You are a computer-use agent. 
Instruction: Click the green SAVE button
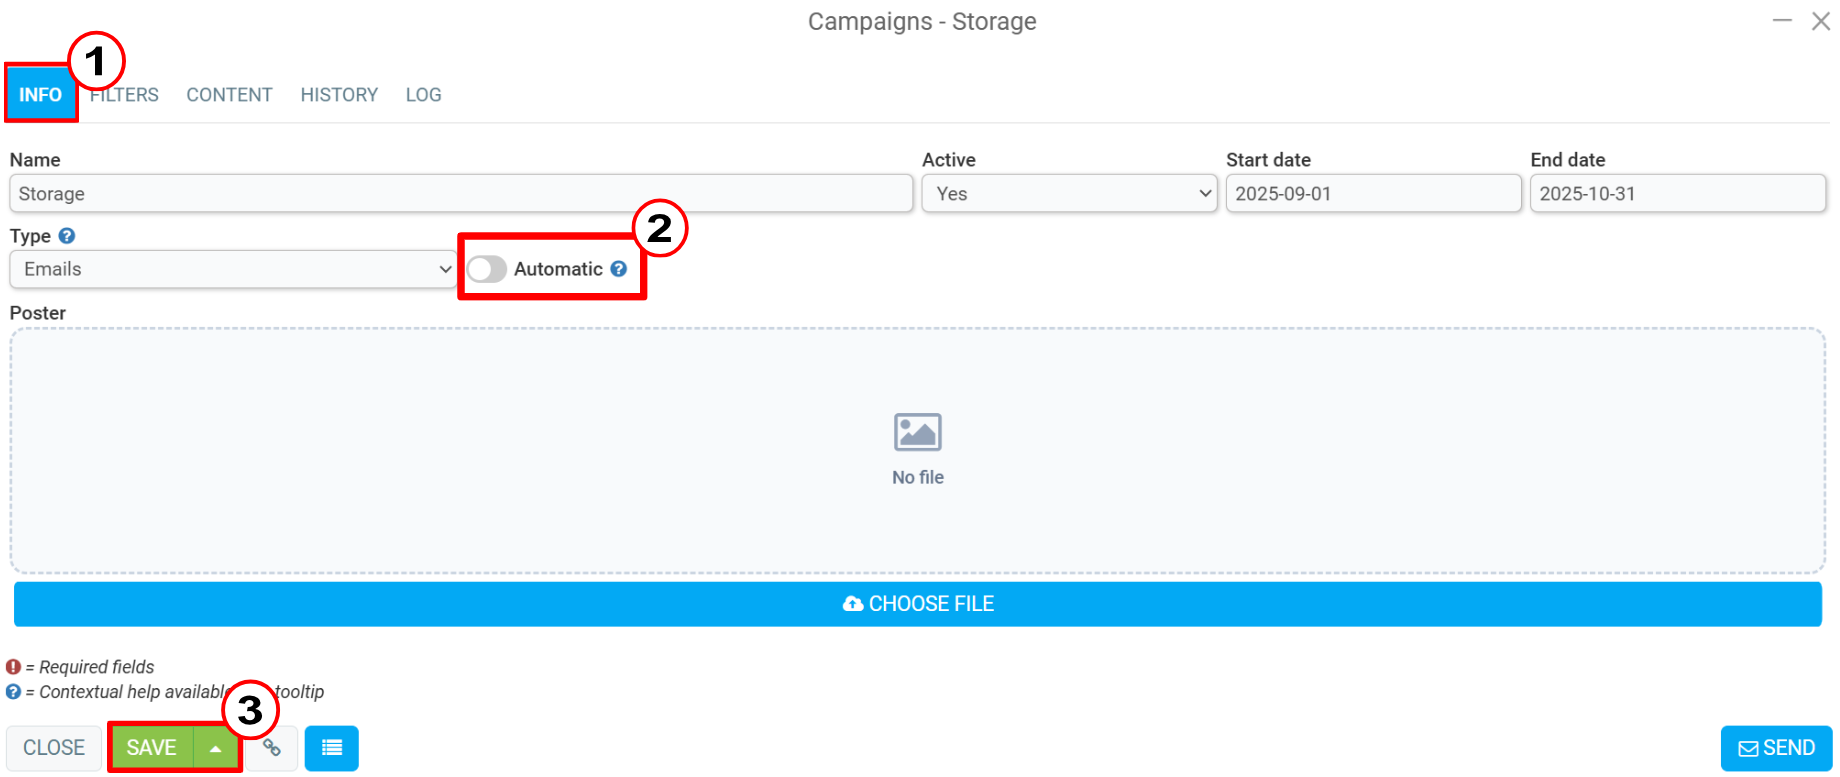(152, 748)
